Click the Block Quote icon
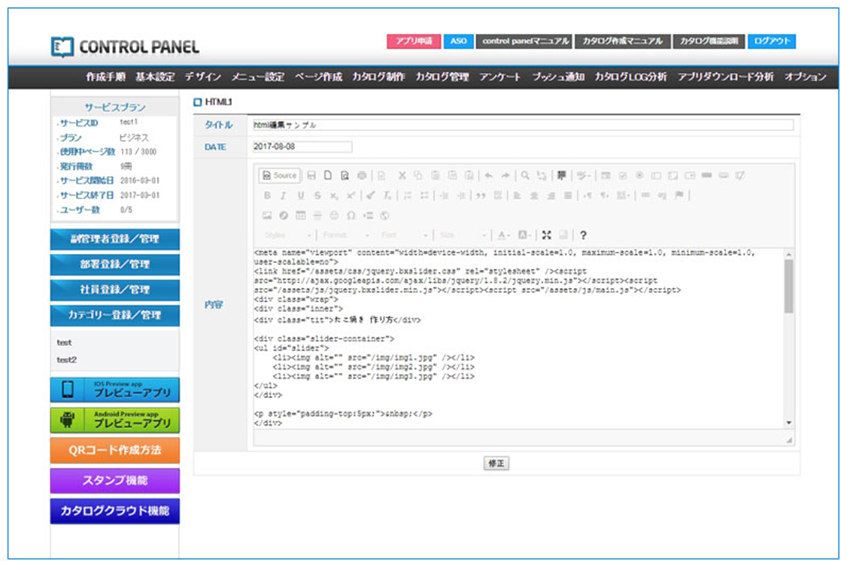Image resolution: width=850 pixels, height=570 pixels. click(481, 195)
